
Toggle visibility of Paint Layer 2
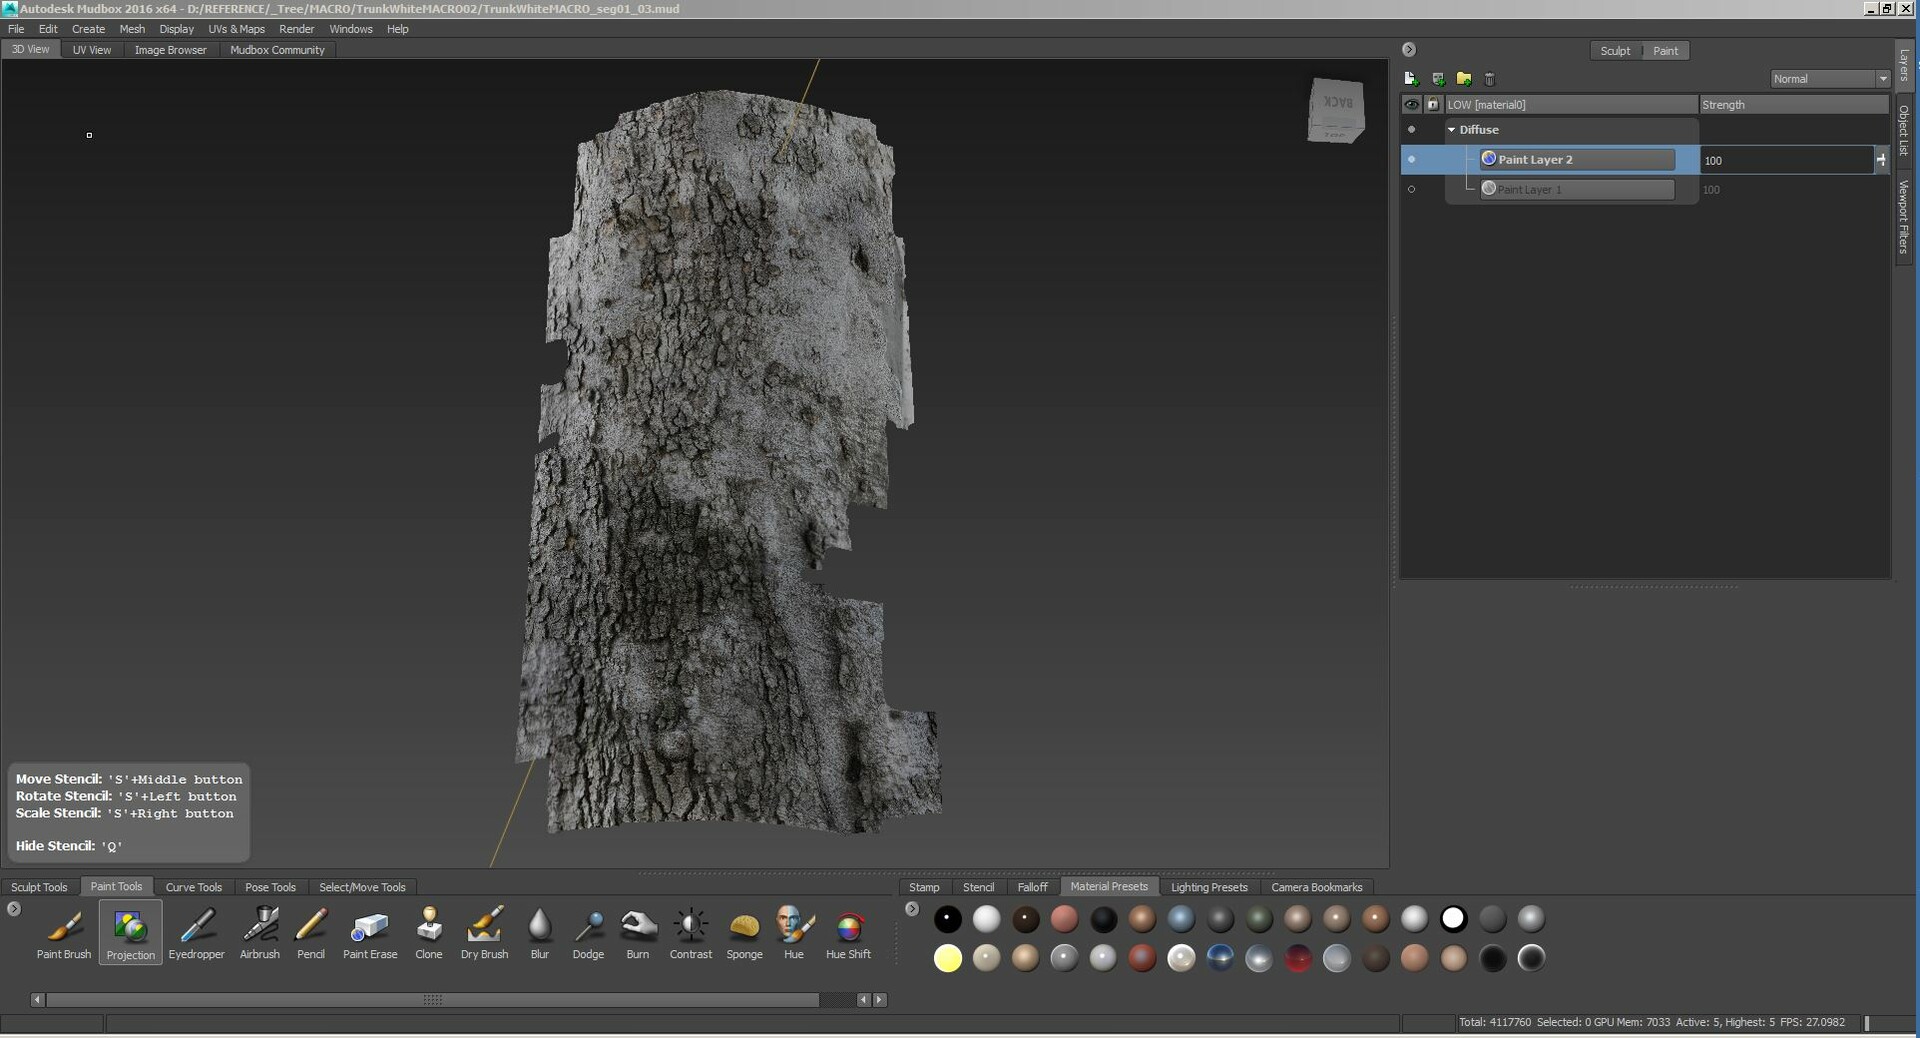coord(1411,160)
